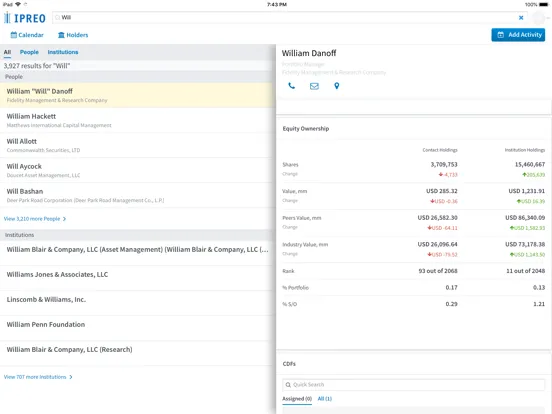Viewport: 552px width, 414px height.
Task: Open the Calendar view
Action: 27,35
